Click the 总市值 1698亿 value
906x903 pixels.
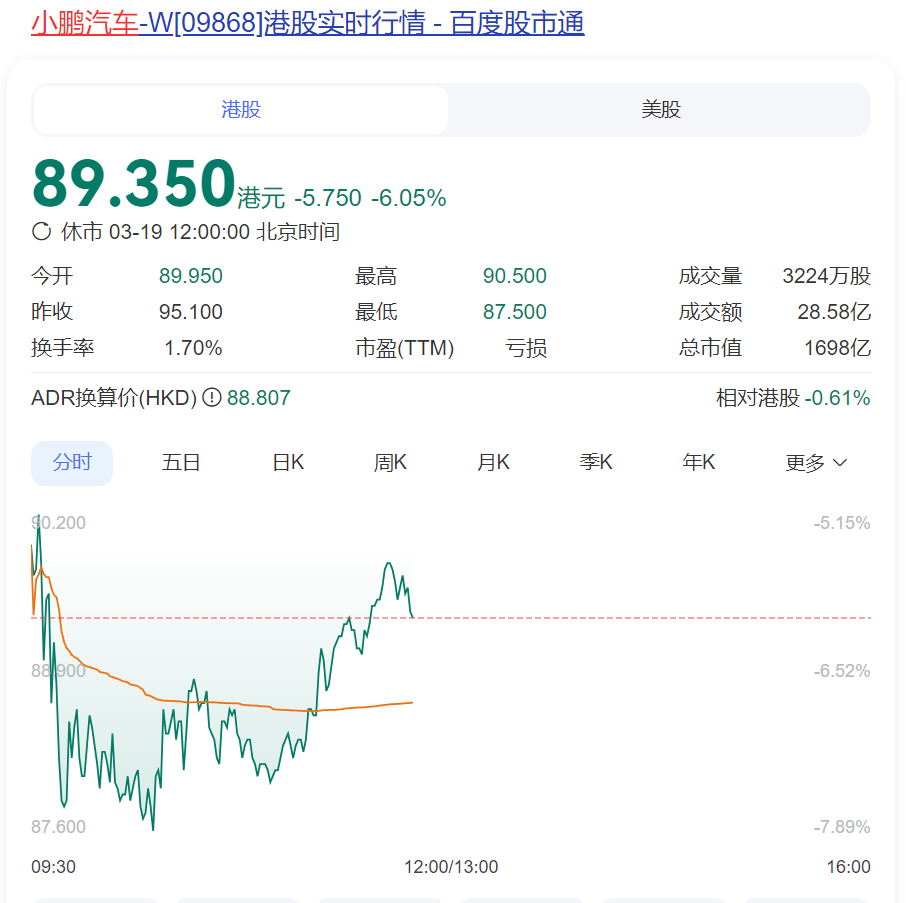tap(837, 348)
